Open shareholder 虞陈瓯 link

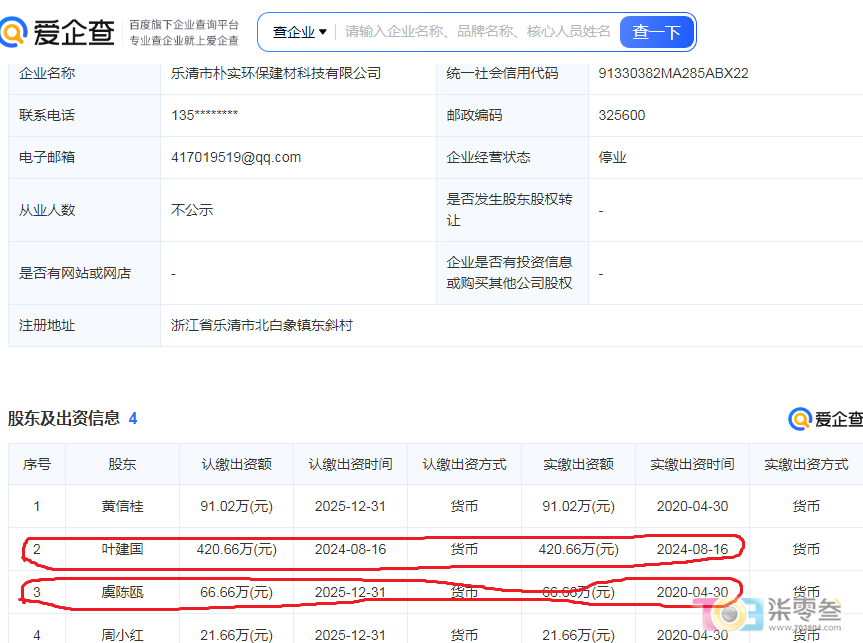coord(122,592)
